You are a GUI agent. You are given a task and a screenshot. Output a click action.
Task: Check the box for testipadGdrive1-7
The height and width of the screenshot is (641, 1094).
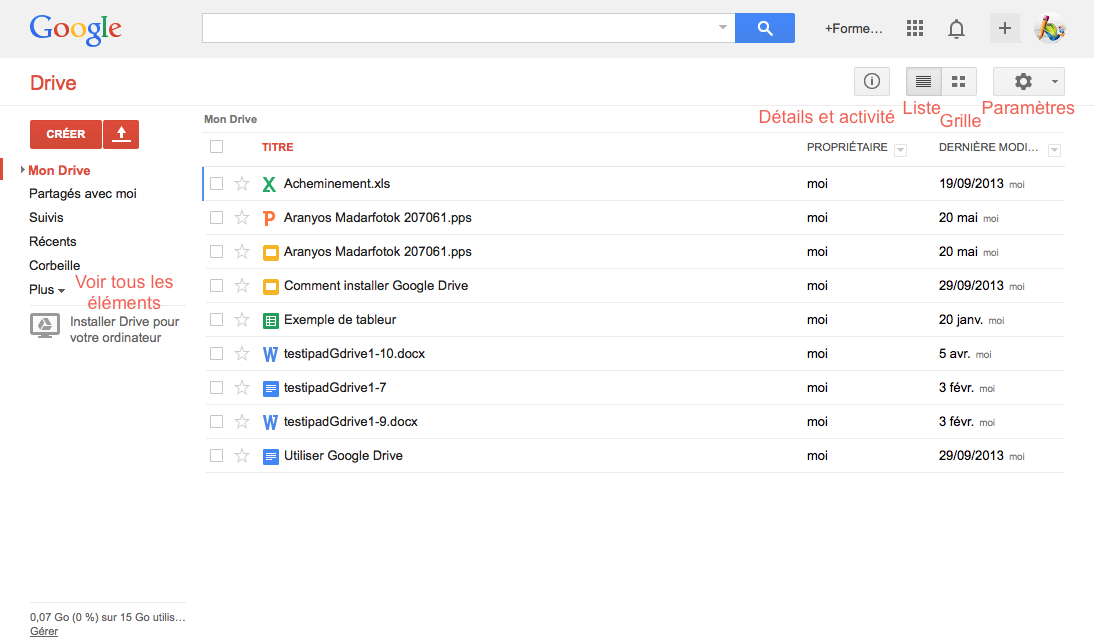coord(216,387)
